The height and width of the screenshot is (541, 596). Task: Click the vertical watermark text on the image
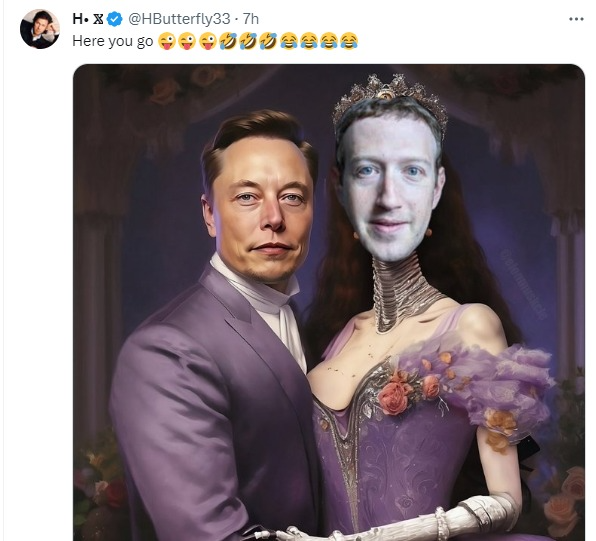525,284
